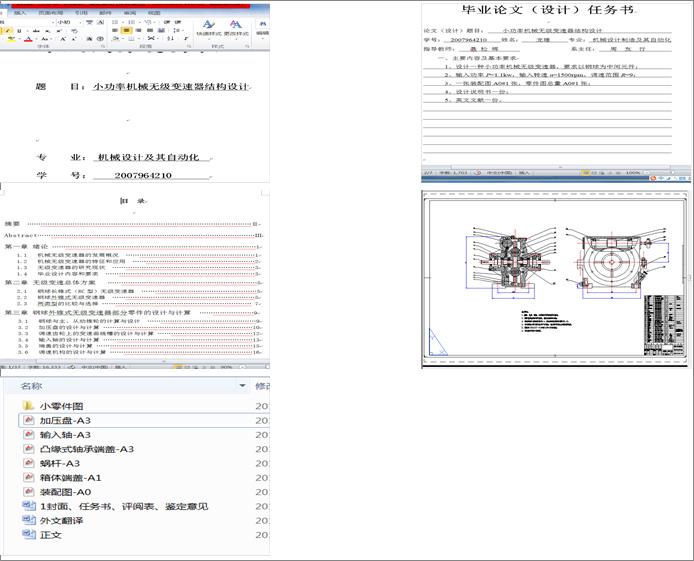The image size is (694, 561).
Task: Open the Change Case Aa dropdown
Action: click(x=45, y=39)
